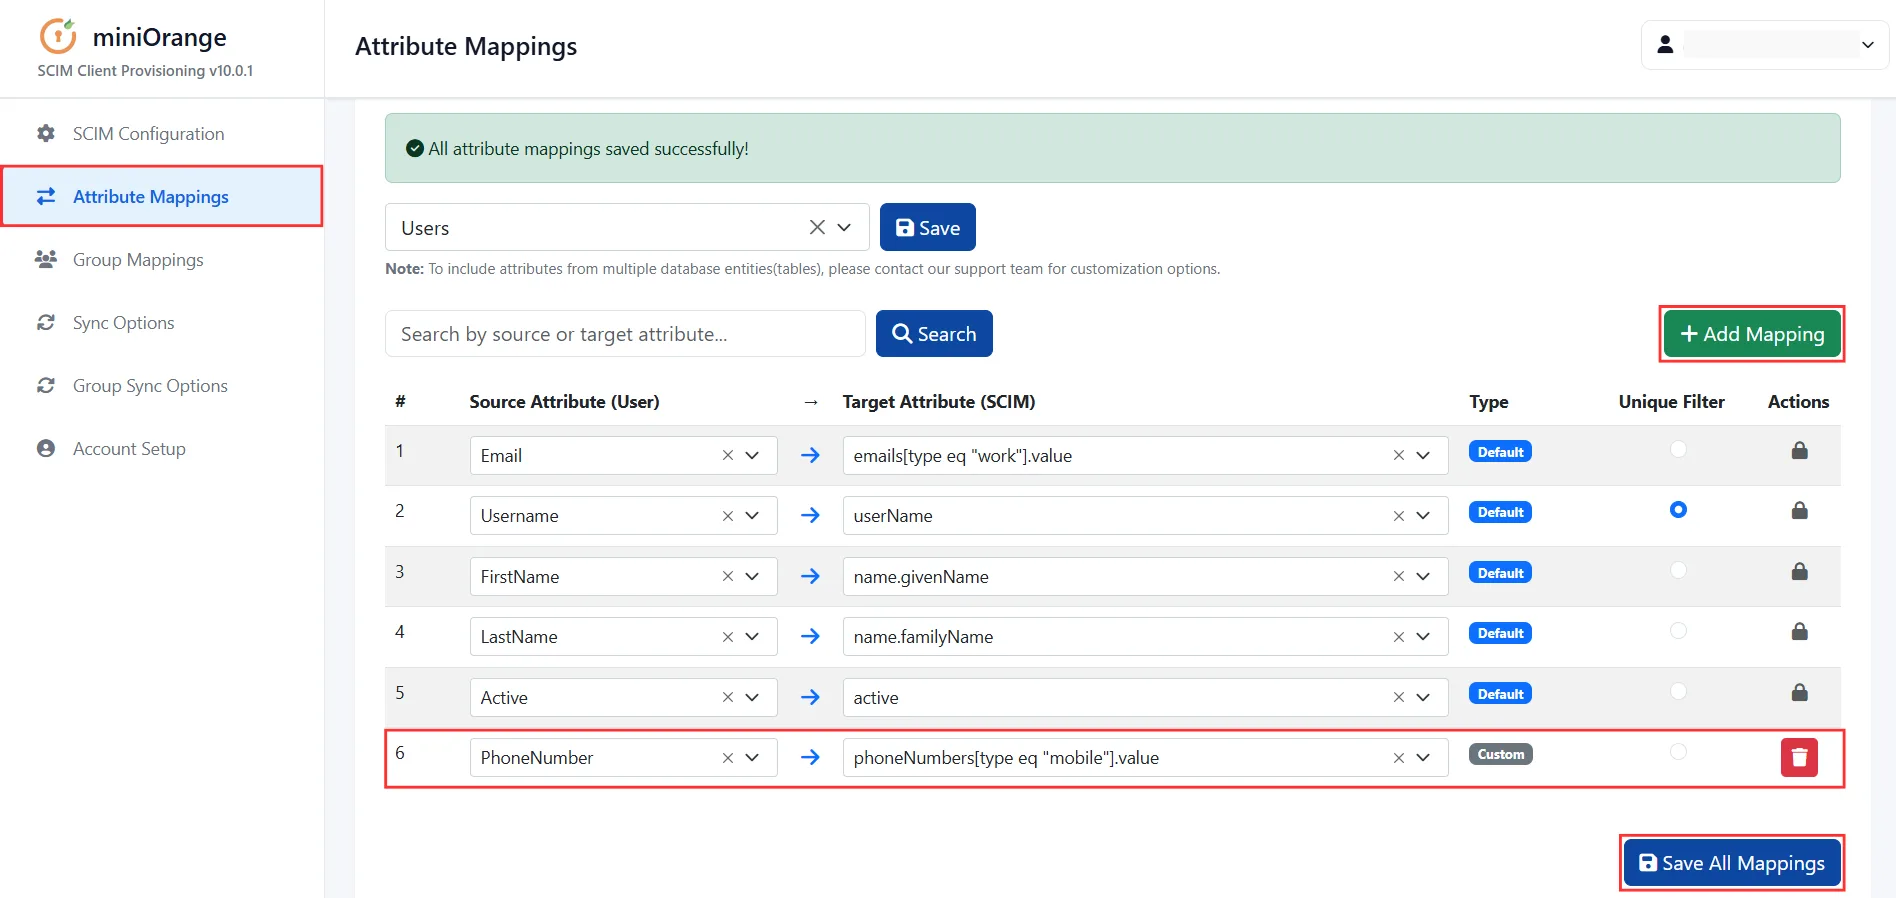
Task: Click the lock icon in the Email row
Action: pos(1799,450)
